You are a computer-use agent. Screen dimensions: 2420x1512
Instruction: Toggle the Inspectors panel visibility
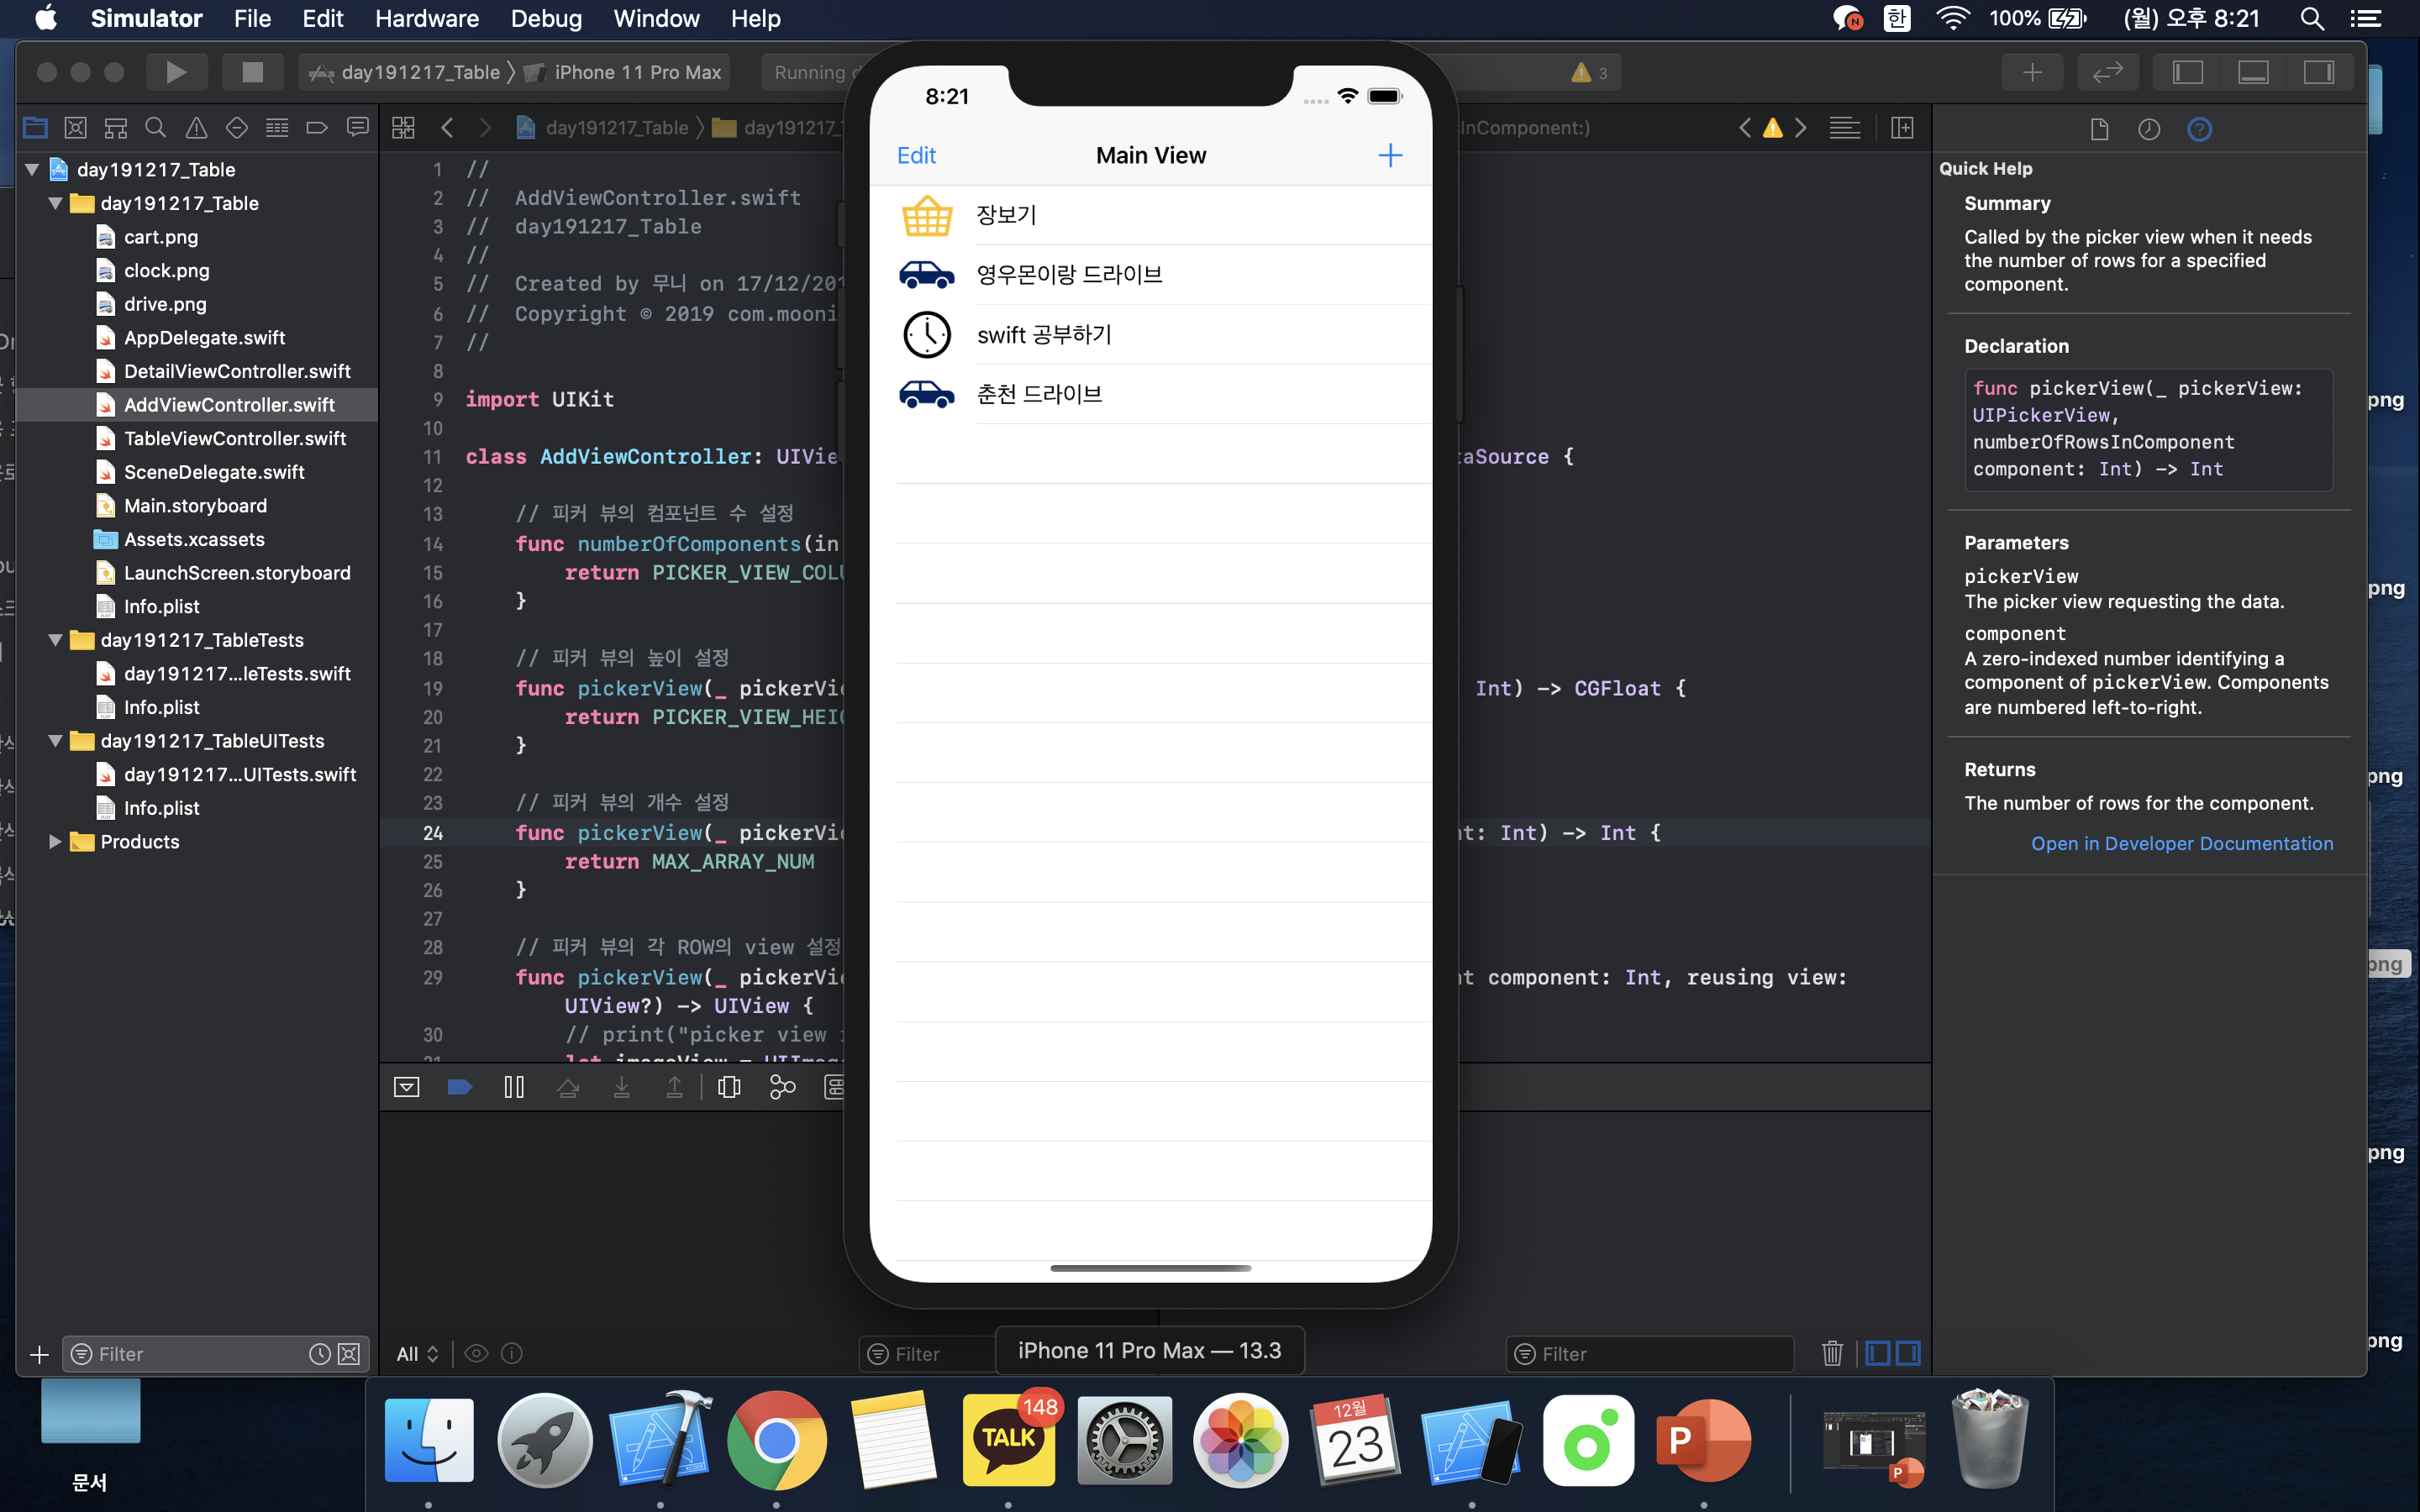(x=2318, y=72)
